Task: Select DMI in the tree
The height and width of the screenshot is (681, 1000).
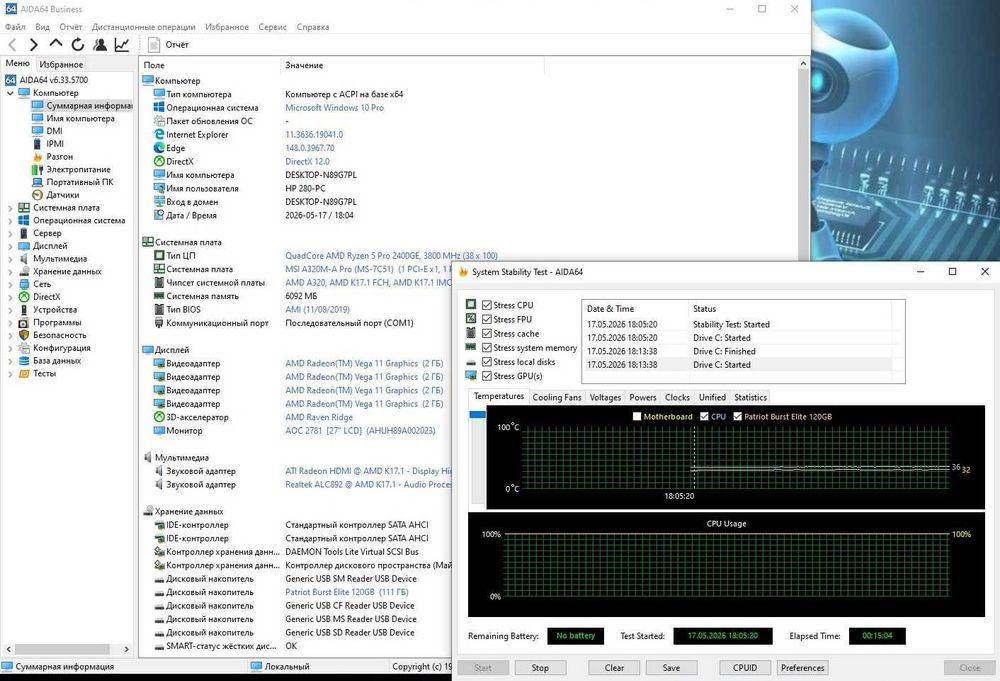Action: pos(54,131)
